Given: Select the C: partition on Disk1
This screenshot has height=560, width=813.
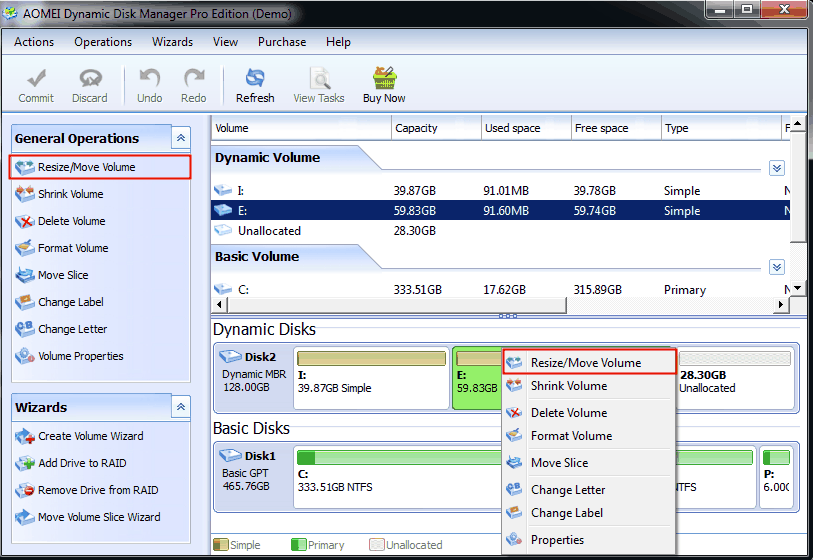Looking at the screenshot, I should (x=397, y=477).
